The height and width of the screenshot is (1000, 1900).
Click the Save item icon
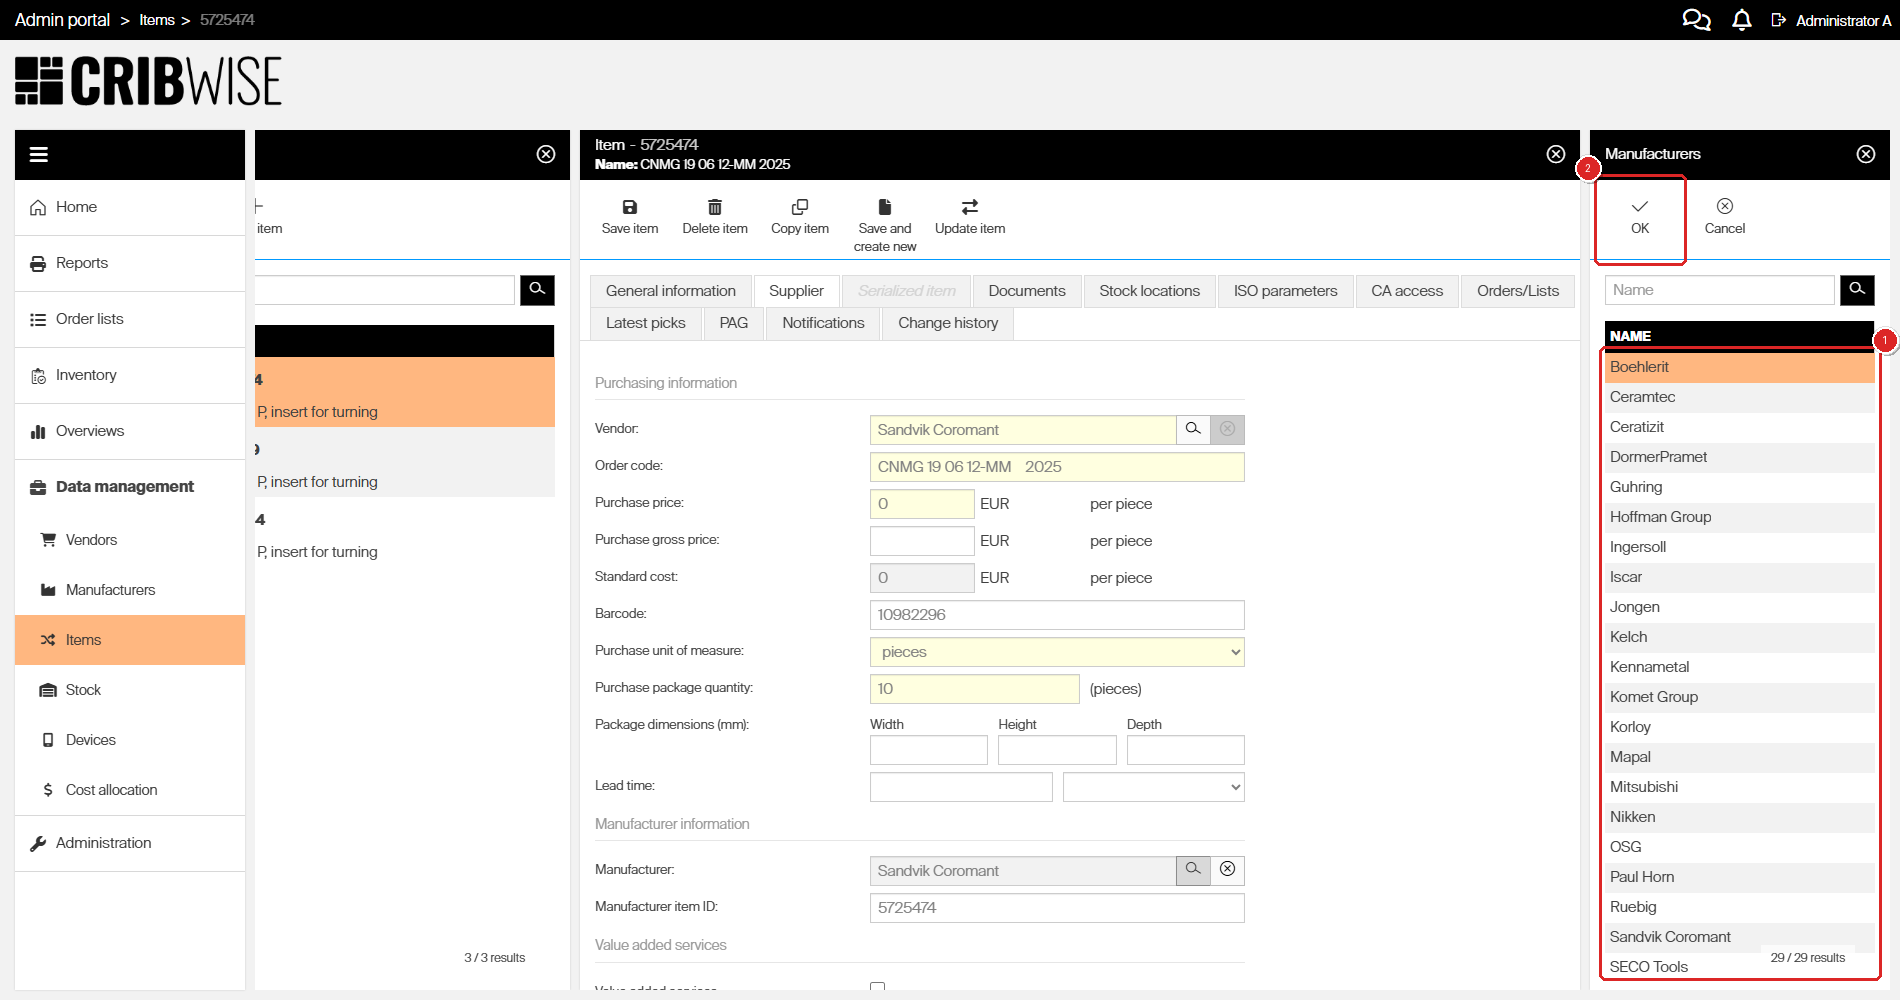630,207
